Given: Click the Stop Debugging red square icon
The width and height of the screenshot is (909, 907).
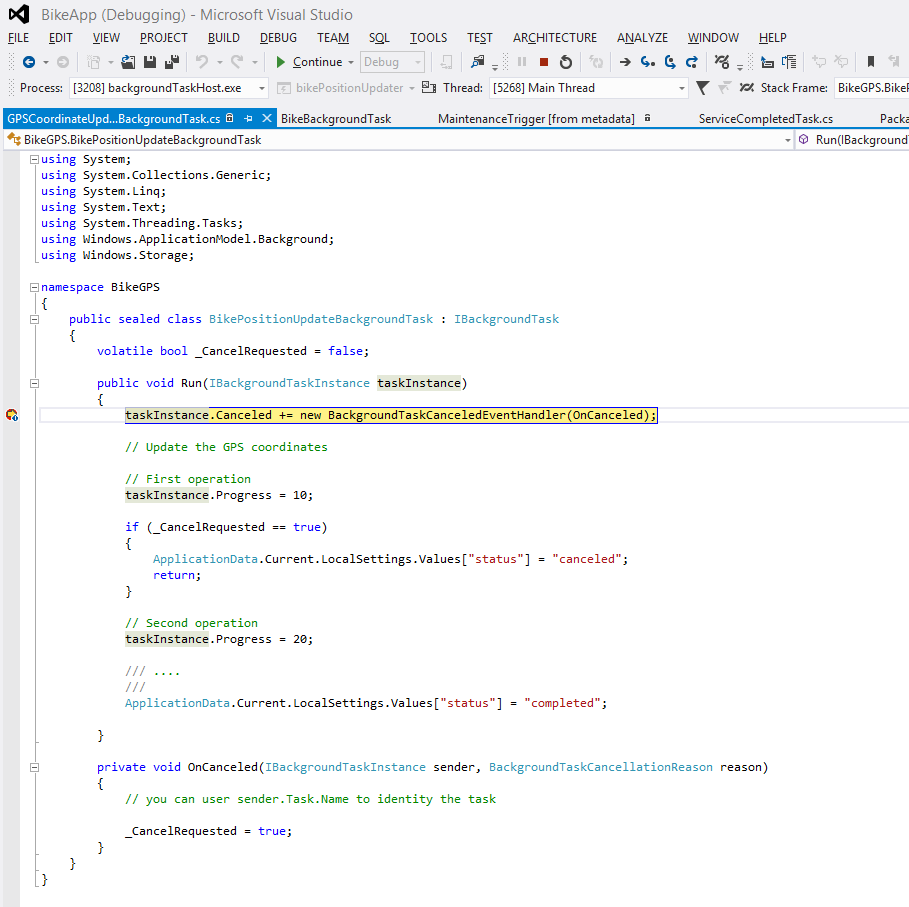Looking at the screenshot, I should (x=542, y=62).
